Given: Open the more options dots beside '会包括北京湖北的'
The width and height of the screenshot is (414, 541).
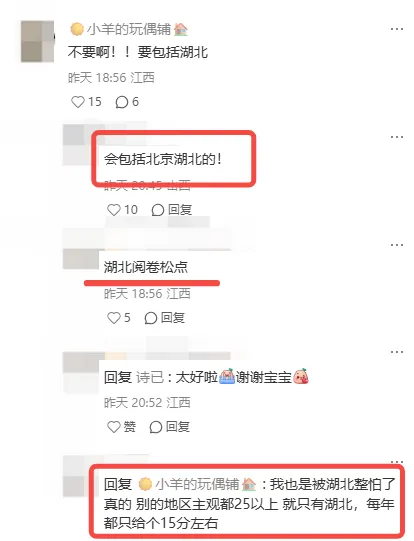Looking at the screenshot, I should click(397, 137).
